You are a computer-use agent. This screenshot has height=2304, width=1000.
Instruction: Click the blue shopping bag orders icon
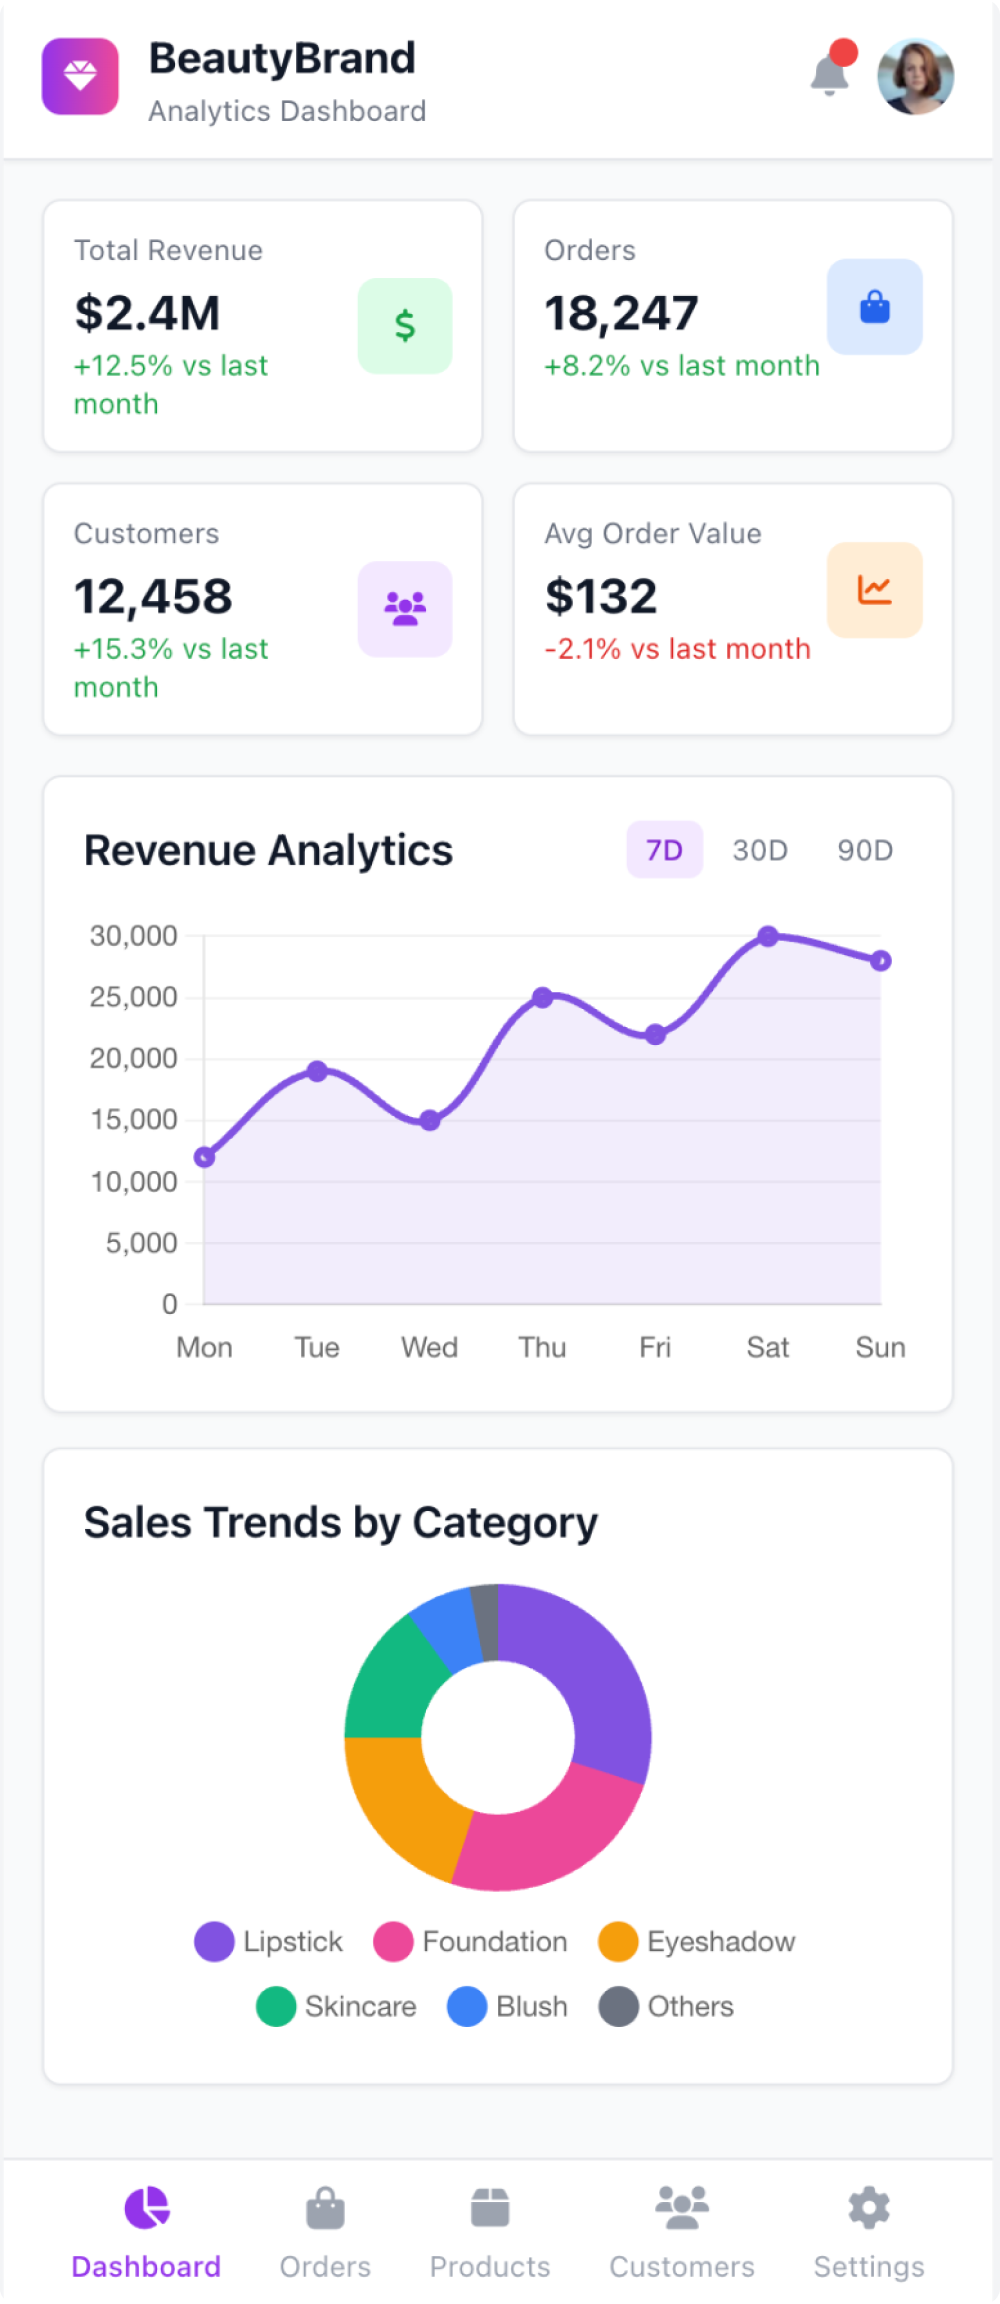[x=874, y=307]
